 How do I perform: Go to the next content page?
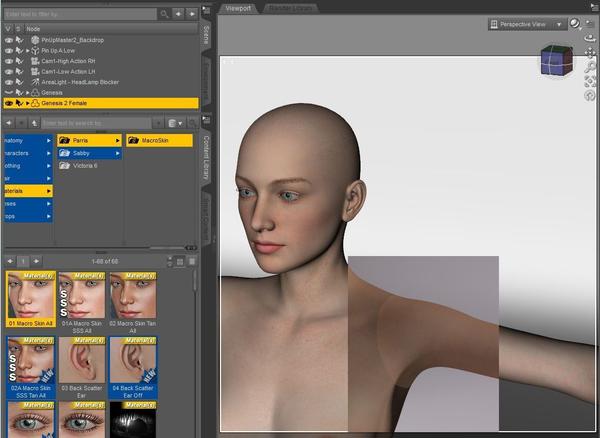coord(36,262)
